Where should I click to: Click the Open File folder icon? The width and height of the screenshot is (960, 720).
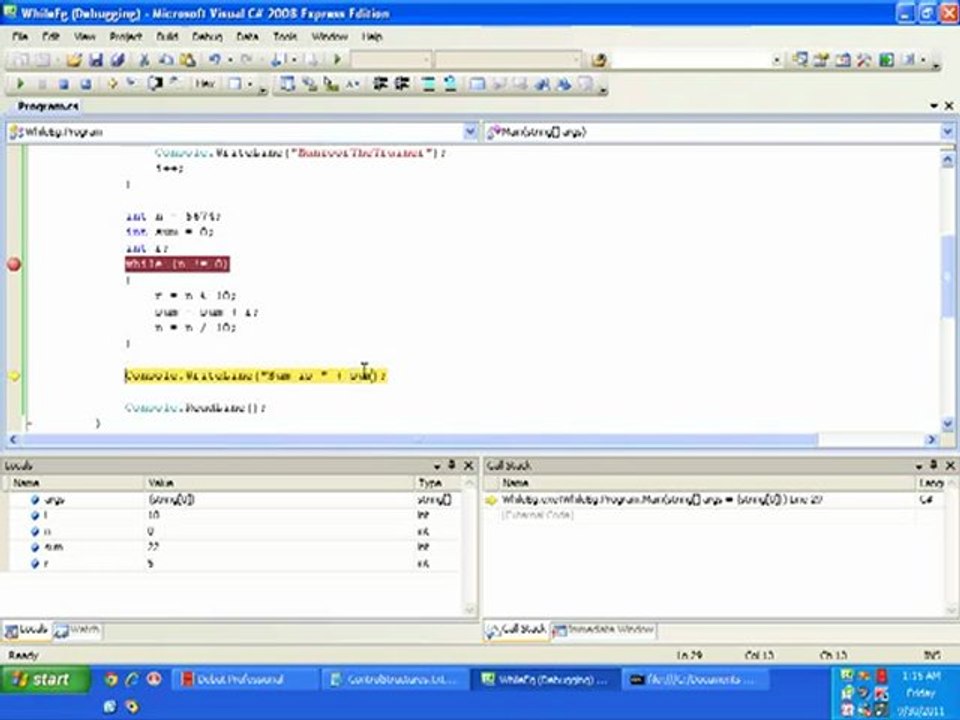(x=74, y=59)
